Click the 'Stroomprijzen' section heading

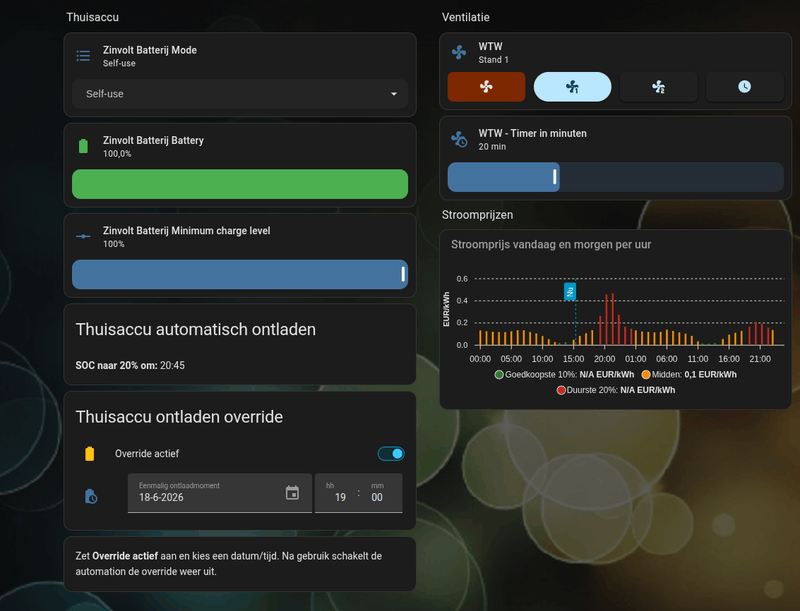(477, 215)
